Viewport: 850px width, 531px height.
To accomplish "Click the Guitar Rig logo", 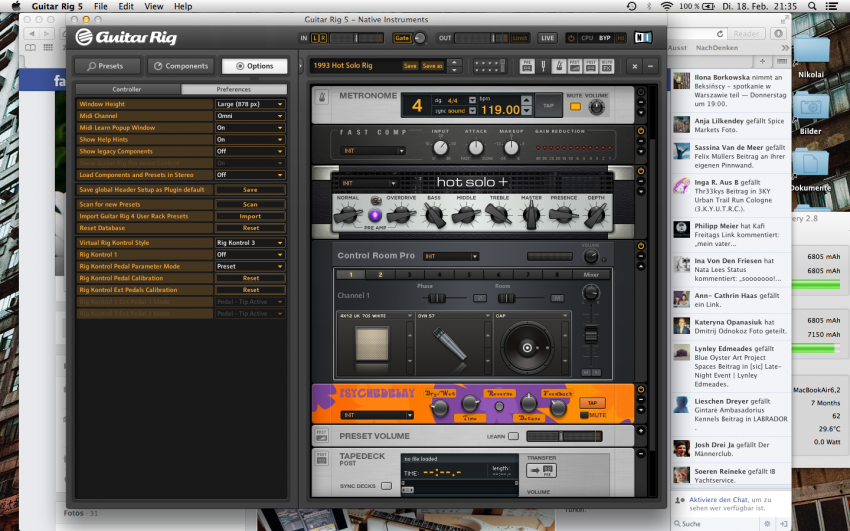I will (126, 37).
